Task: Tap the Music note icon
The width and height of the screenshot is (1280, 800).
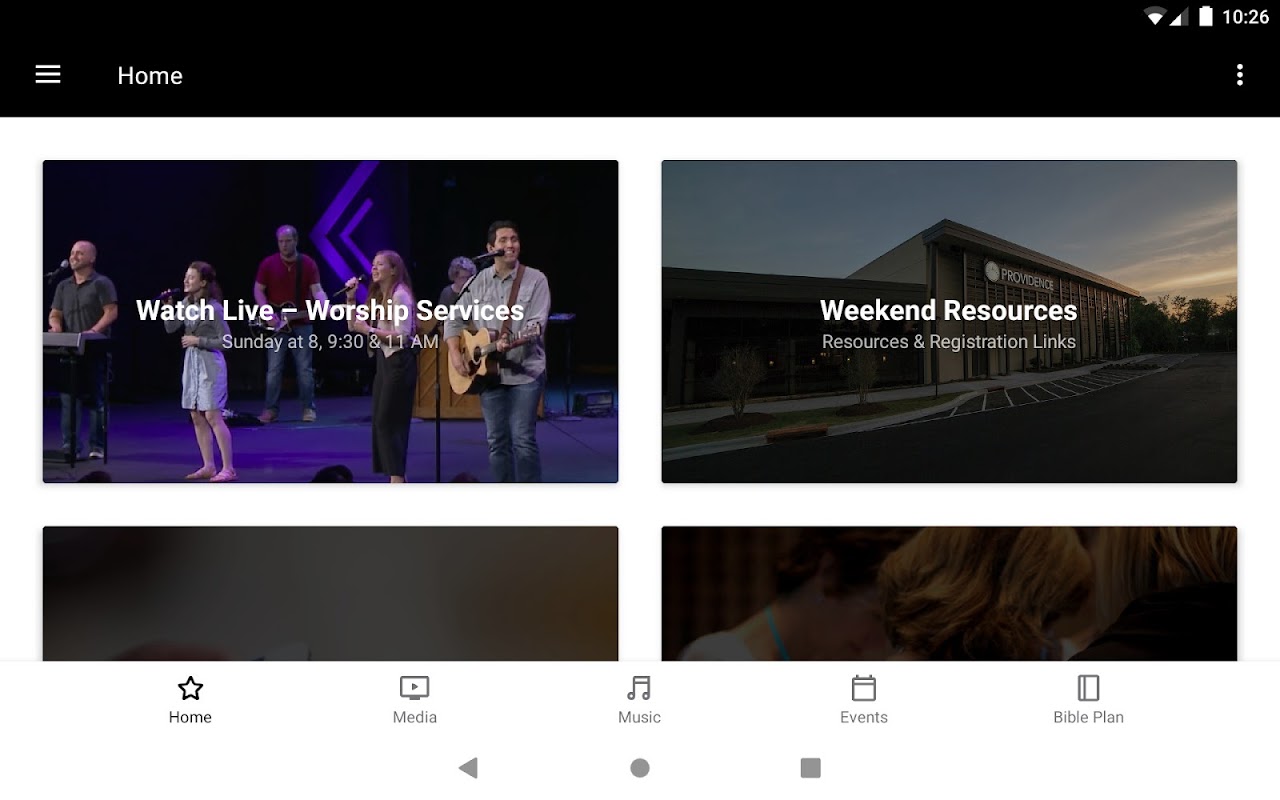Action: coord(639,688)
